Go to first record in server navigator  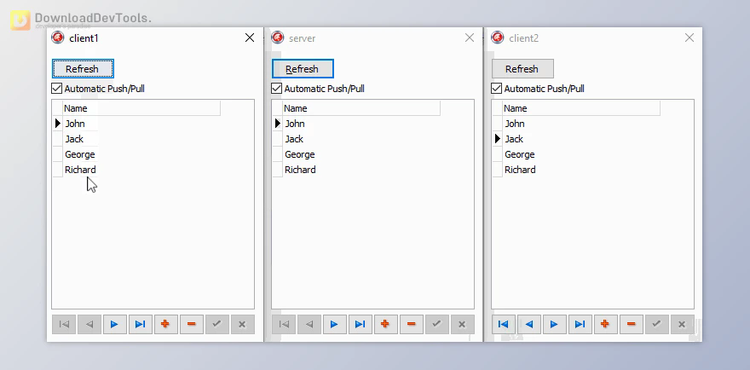point(284,324)
